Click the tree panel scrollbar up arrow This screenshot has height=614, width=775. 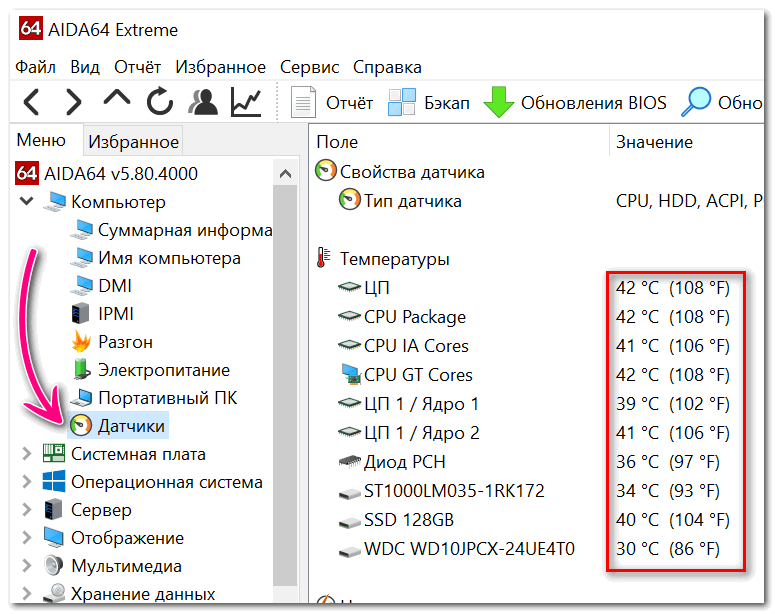pos(285,173)
